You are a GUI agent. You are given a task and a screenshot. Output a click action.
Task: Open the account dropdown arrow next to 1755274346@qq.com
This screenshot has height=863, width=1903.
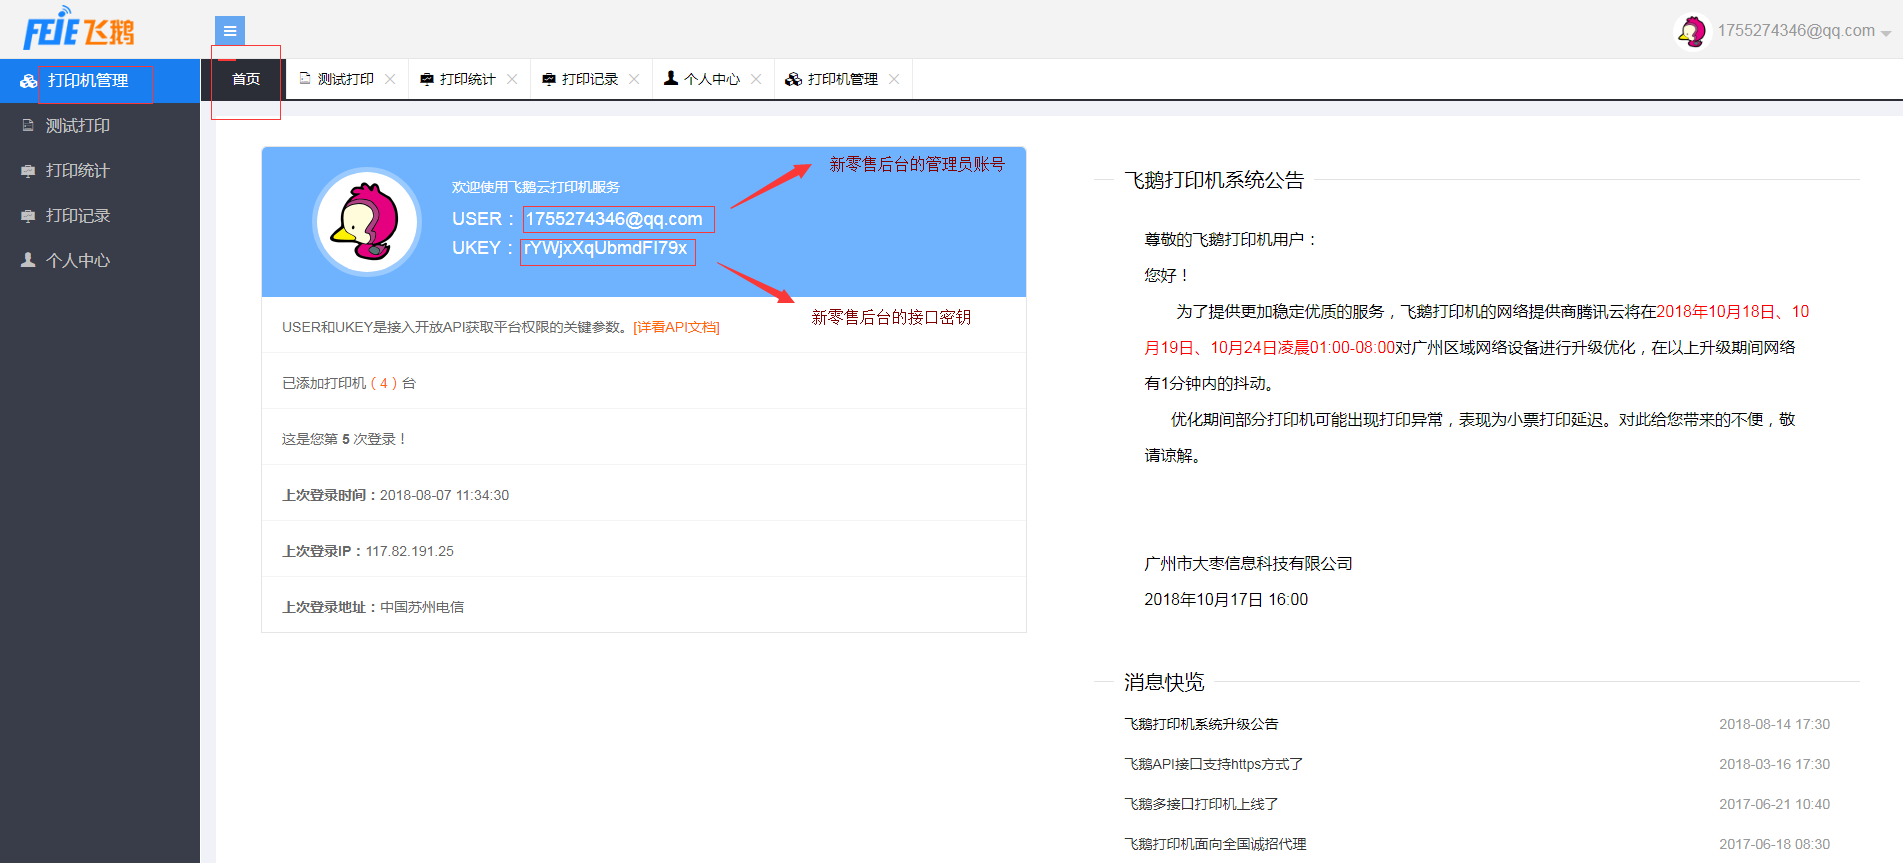pos(1886,33)
